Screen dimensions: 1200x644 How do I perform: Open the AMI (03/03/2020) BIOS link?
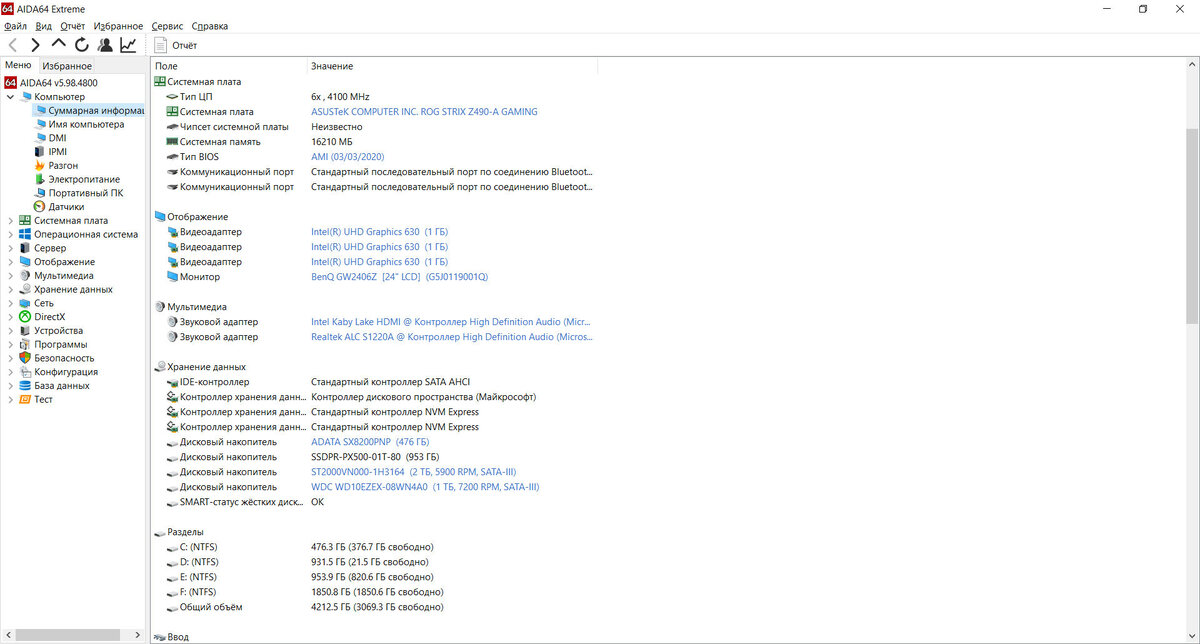[347, 157]
